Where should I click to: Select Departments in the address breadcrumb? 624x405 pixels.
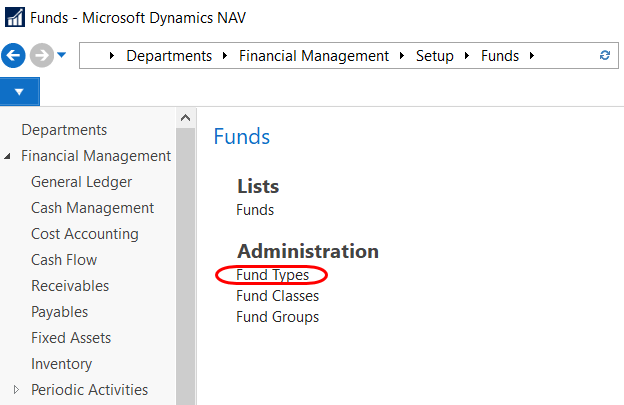coord(169,56)
